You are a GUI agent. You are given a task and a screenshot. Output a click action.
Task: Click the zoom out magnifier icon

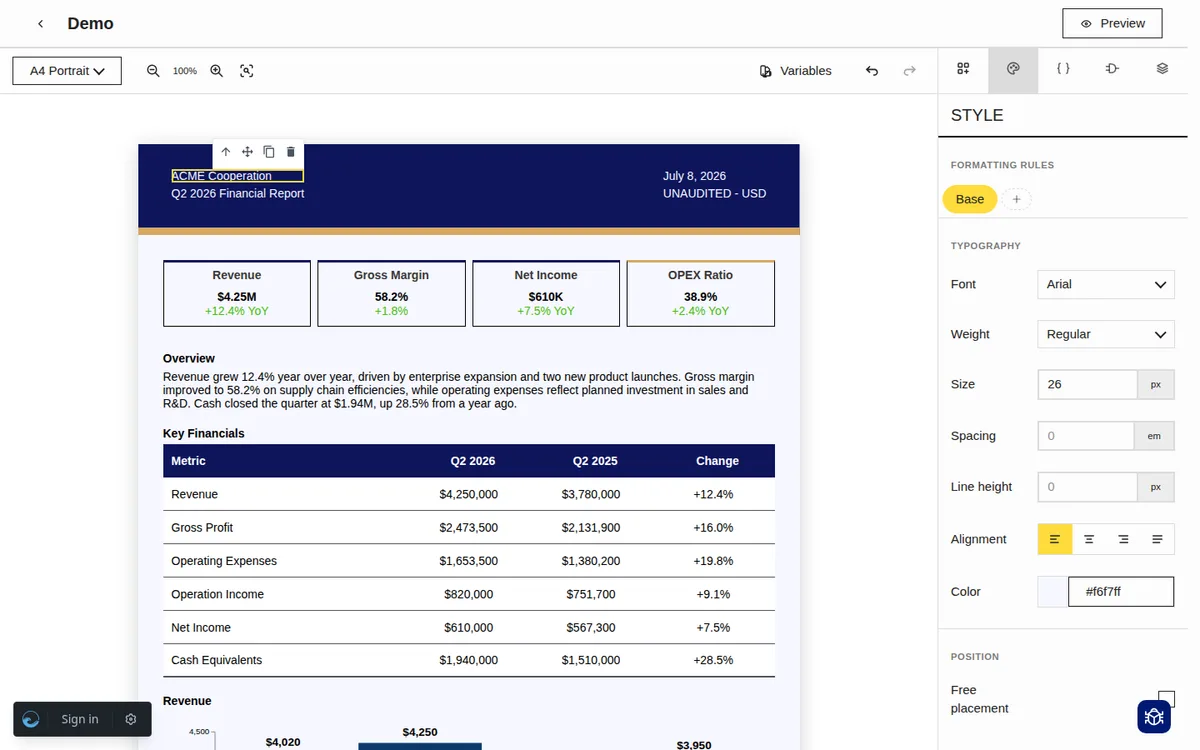(x=153, y=71)
